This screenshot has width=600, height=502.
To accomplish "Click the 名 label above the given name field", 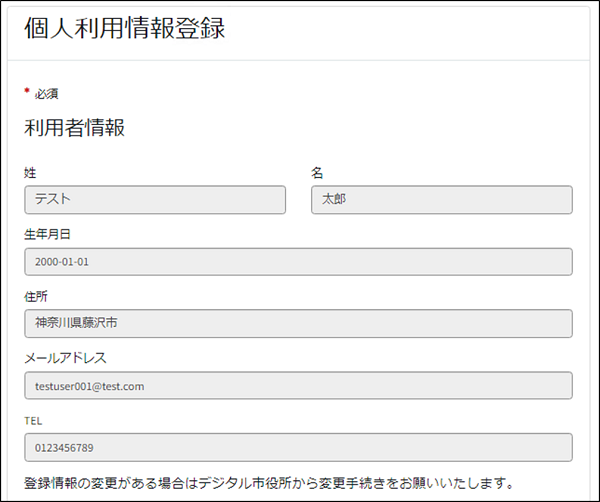I will pos(317,173).
